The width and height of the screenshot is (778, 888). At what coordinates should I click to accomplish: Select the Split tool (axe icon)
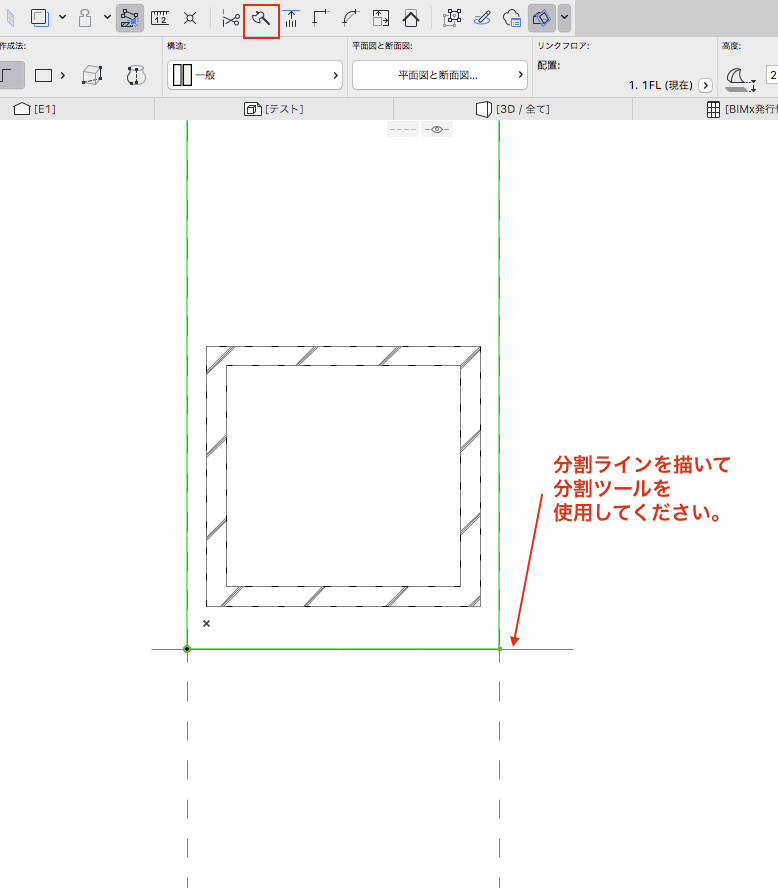261,18
